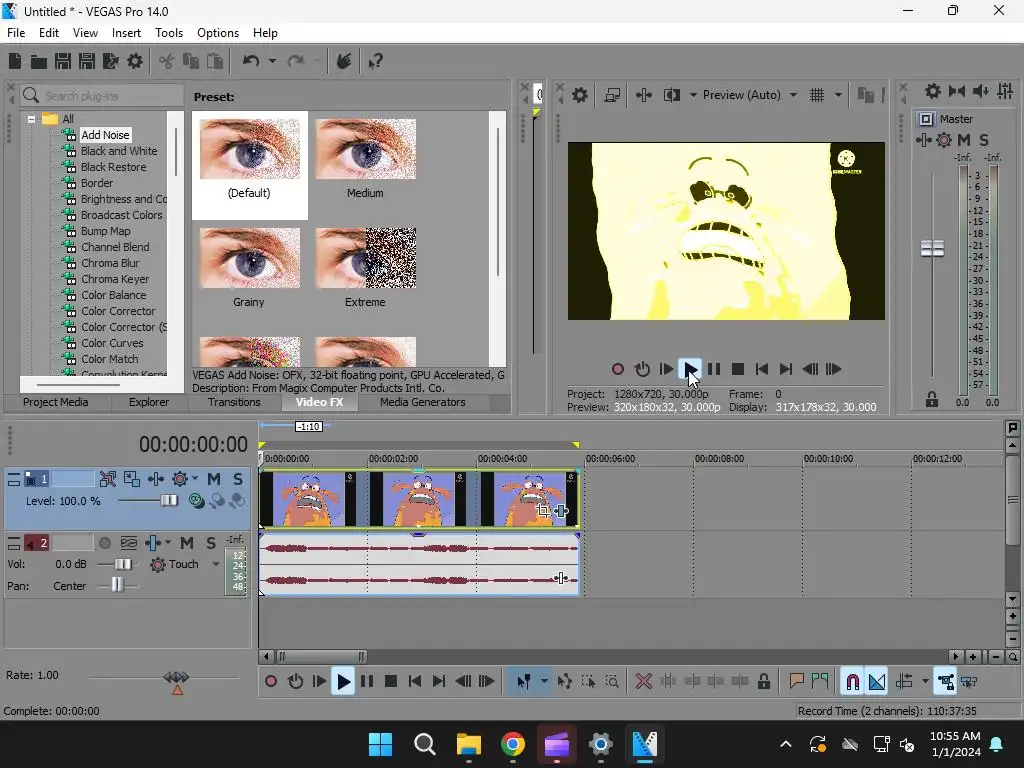This screenshot has height=768, width=1024.
Task: Open the Tools menu
Action: [168, 33]
